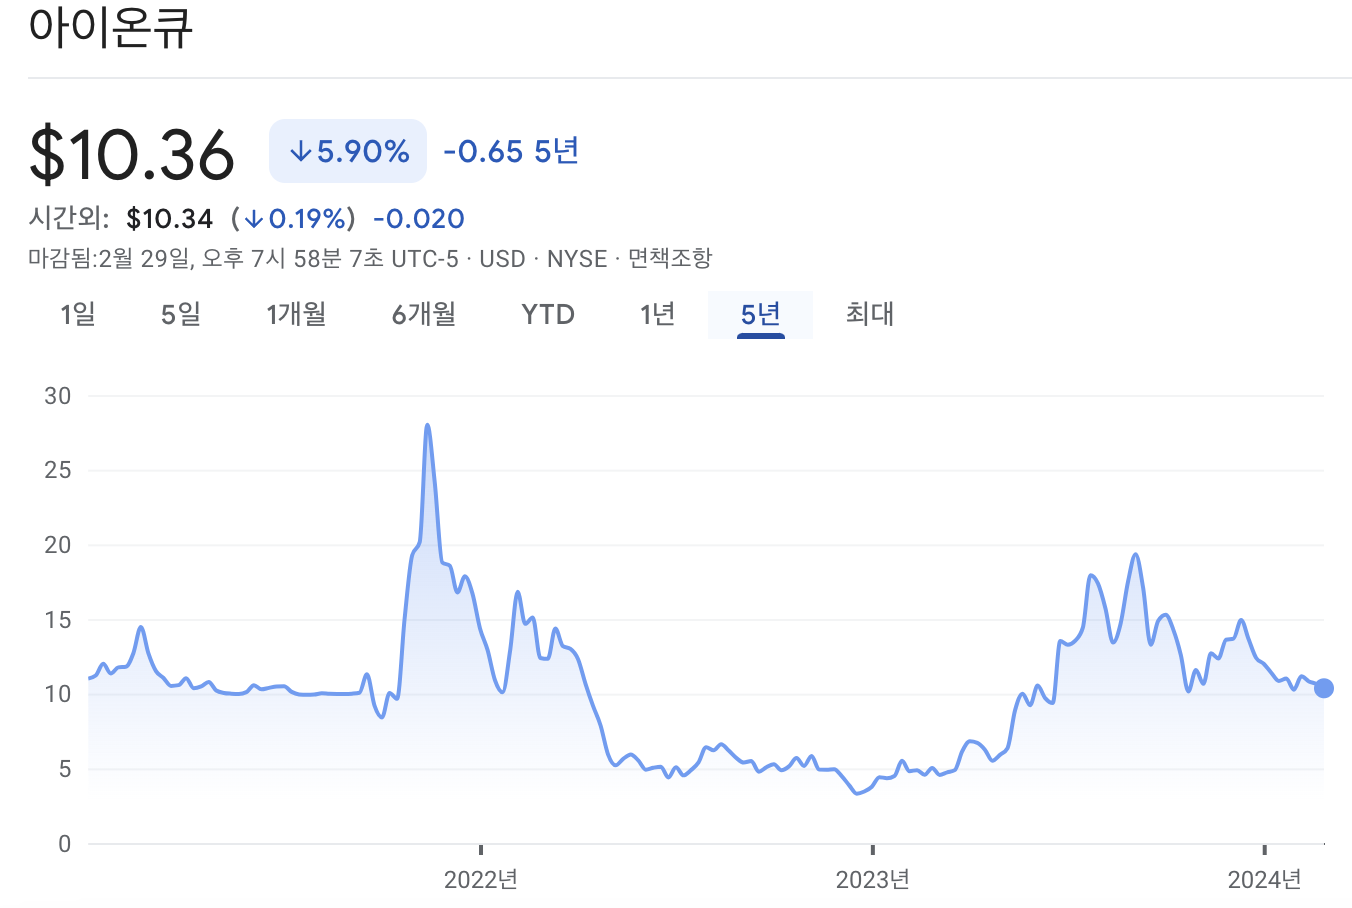Image resolution: width=1352 pixels, height=908 pixels.
Task: Toggle the 5일 view option
Action: coord(180,314)
